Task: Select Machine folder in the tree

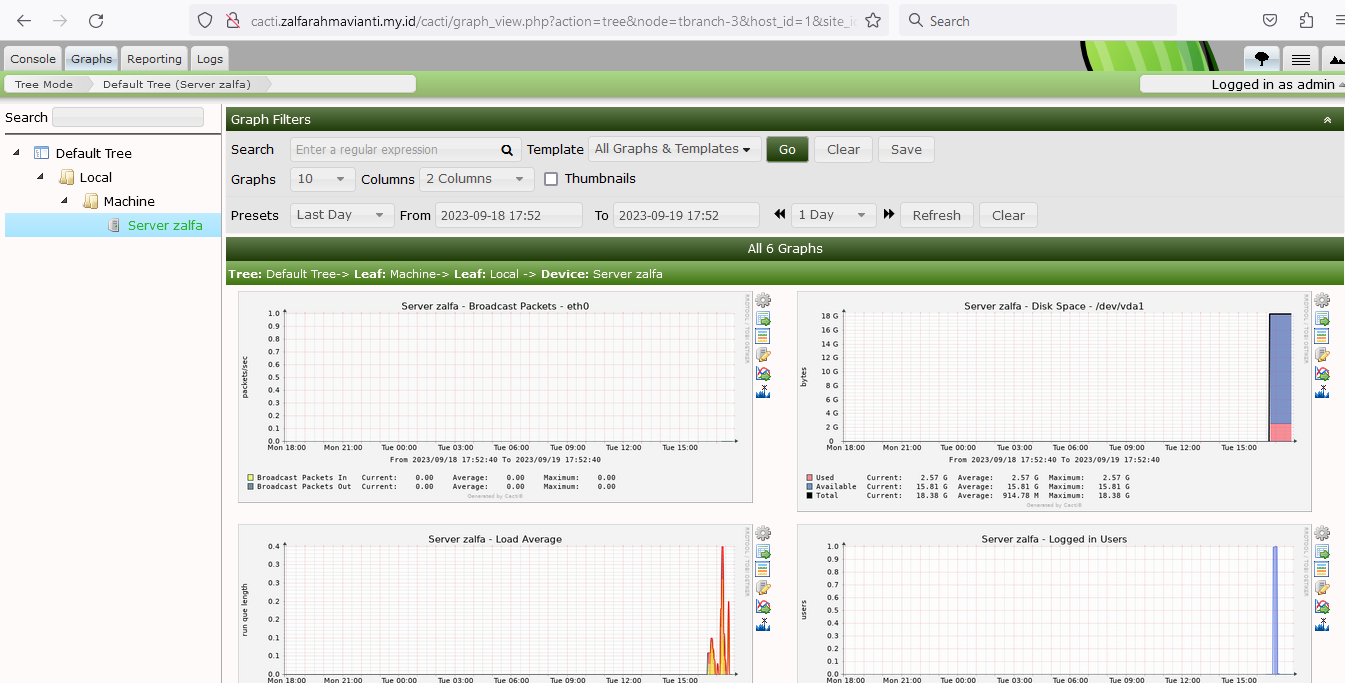Action: point(129,201)
